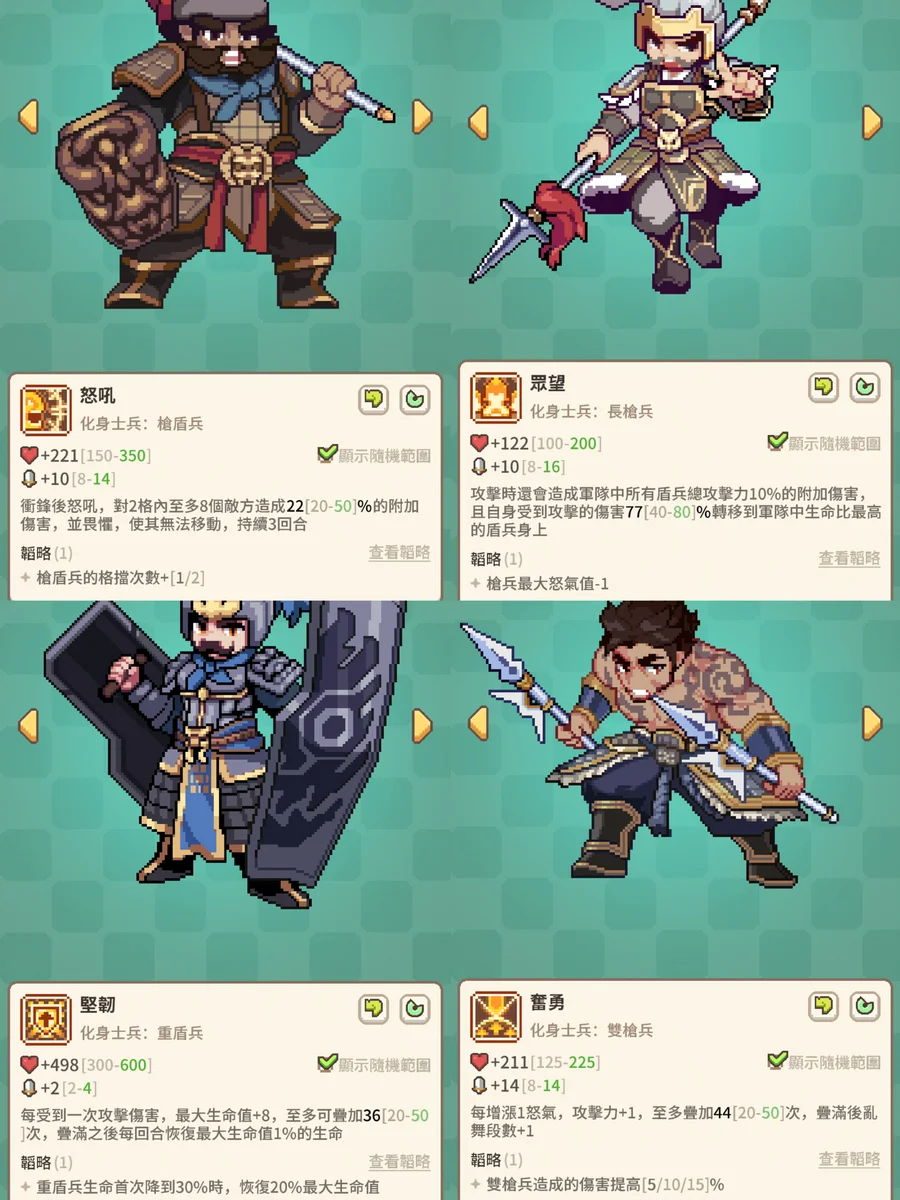Click the 眾望 skill icon

(x=495, y=398)
